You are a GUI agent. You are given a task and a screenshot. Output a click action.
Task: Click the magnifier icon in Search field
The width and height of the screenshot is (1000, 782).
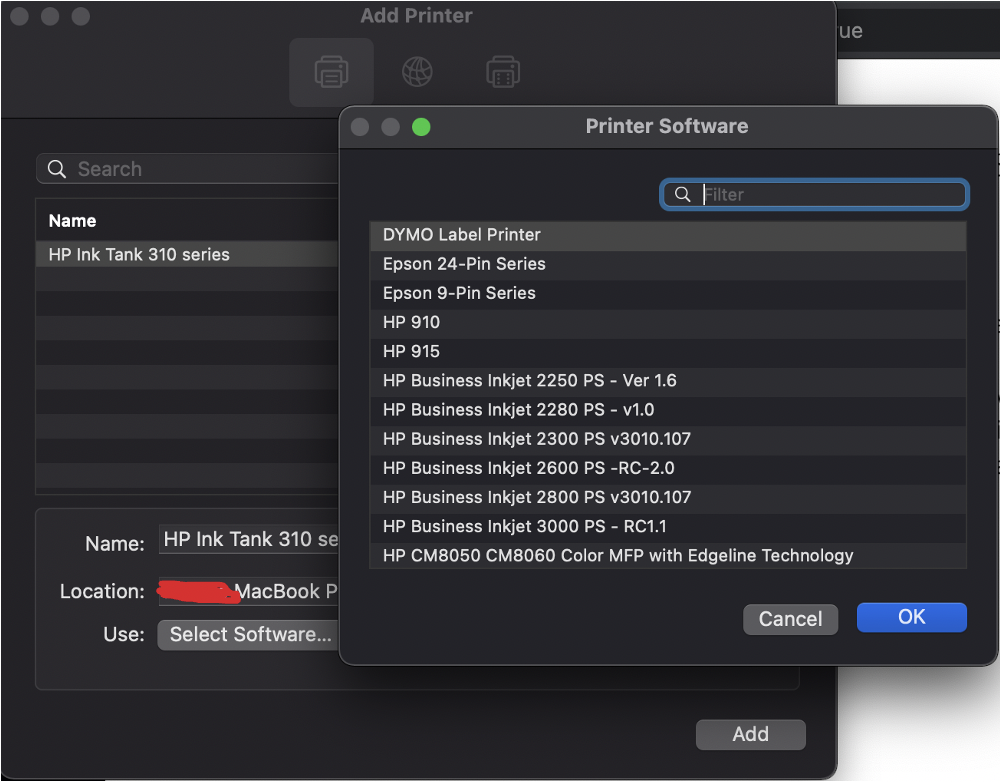(x=57, y=169)
